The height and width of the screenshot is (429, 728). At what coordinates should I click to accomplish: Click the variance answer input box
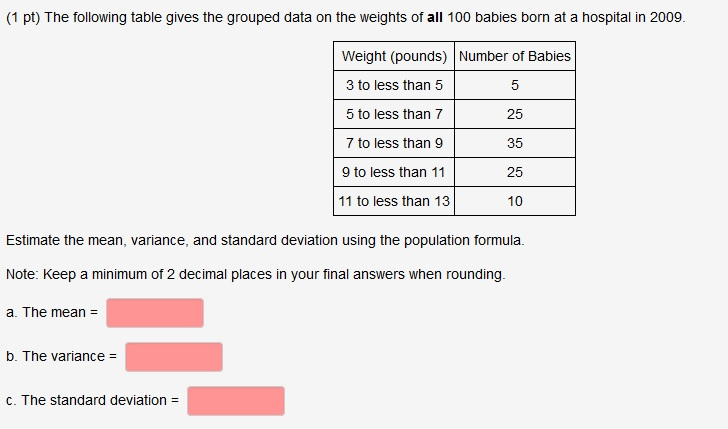tap(174, 357)
